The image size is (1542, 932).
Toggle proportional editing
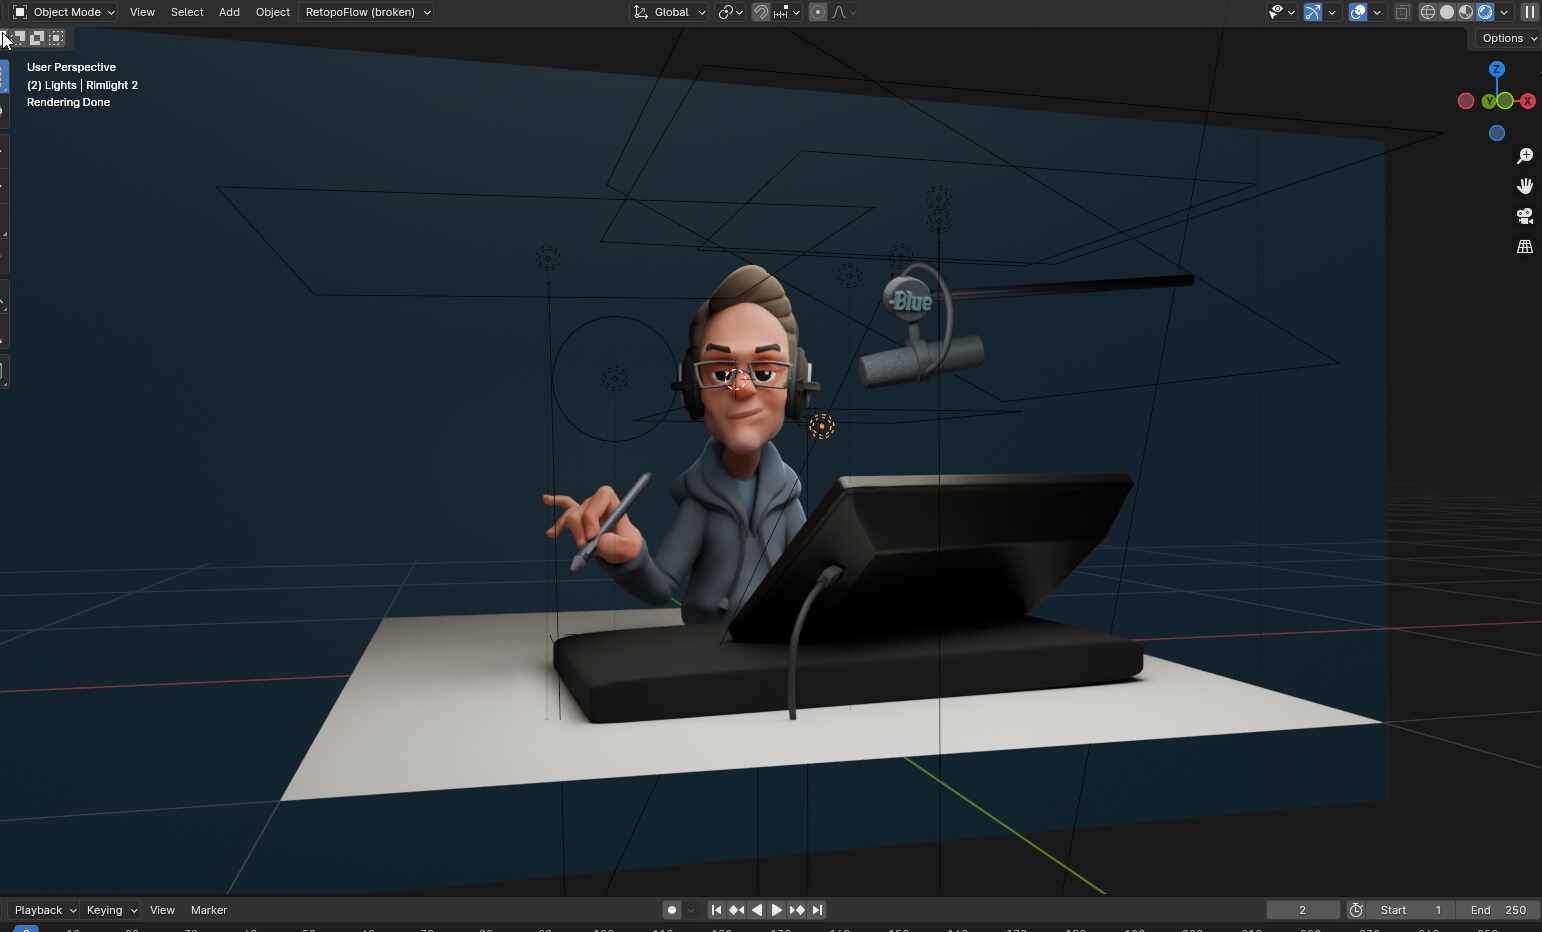coord(818,12)
